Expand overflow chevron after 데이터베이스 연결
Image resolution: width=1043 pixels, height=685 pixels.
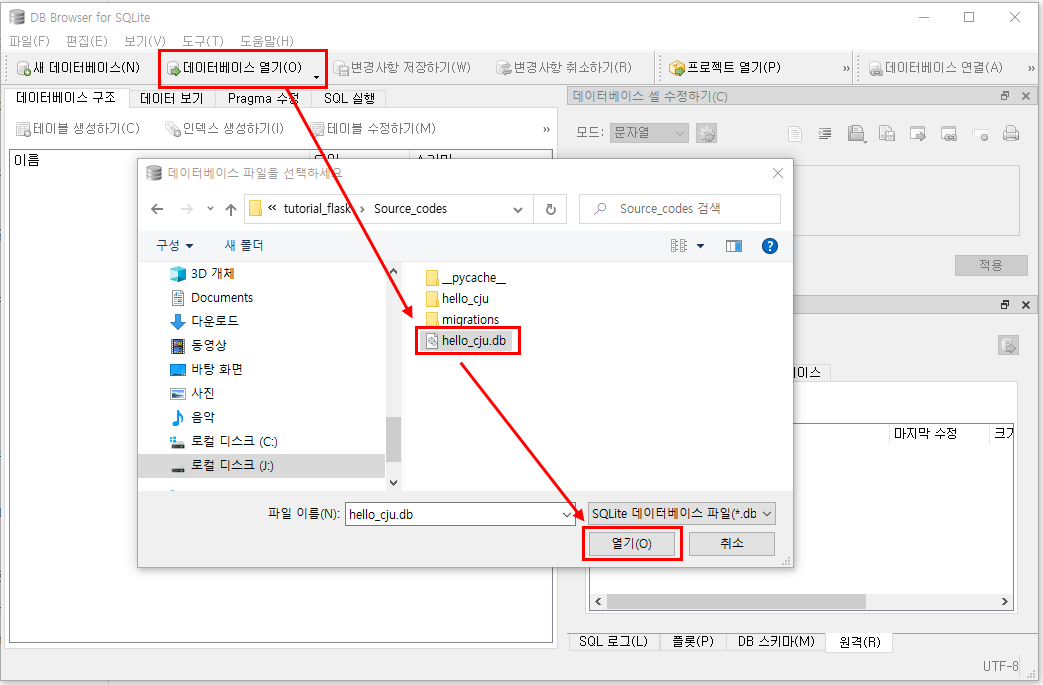1031,68
